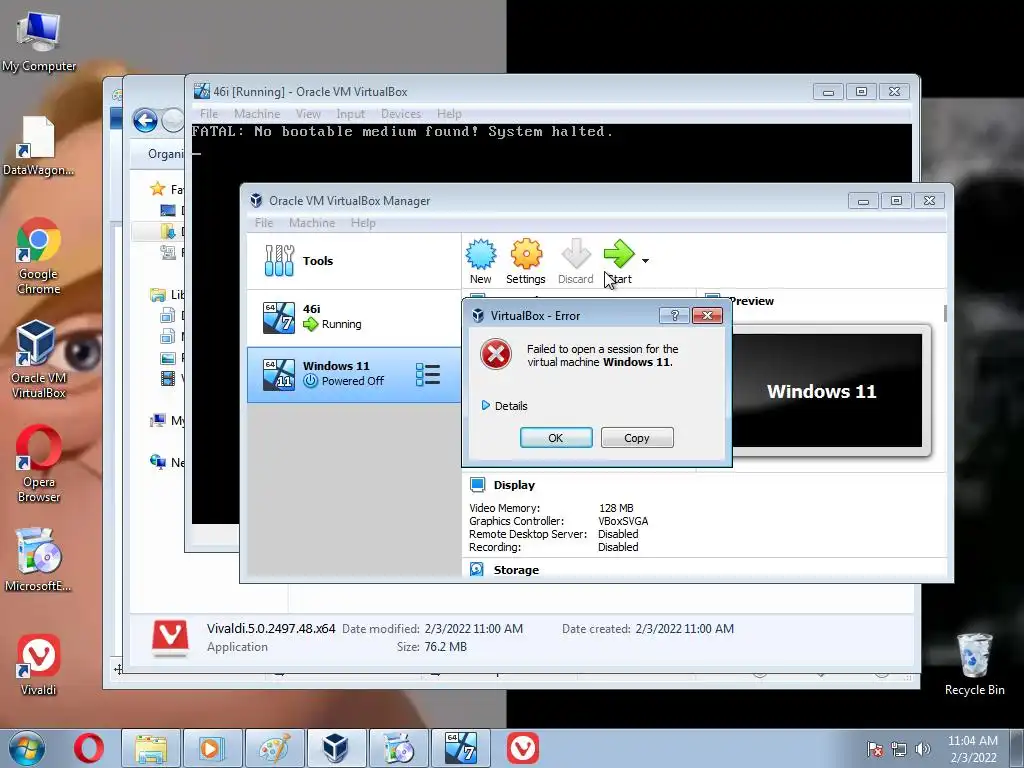Image resolution: width=1024 pixels, height=768 pixels.
Task: Click the Vivaldi.5.0.2497.48.x64 file name
Action: (271, 628)
